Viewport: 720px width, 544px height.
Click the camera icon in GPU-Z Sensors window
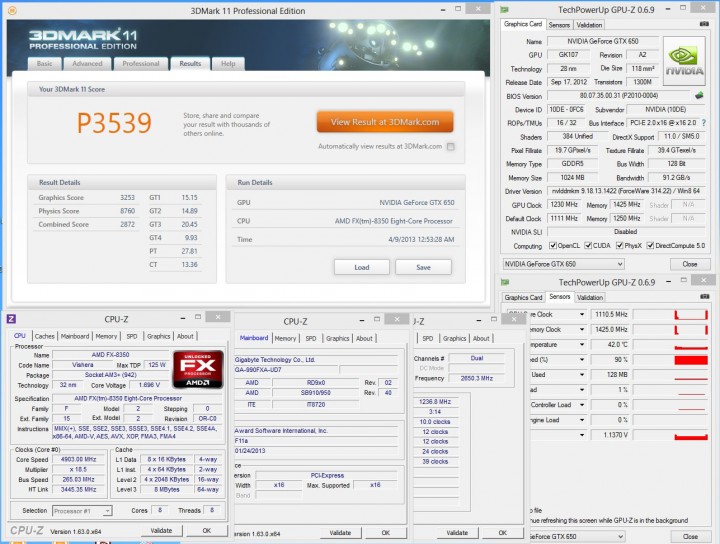tap(704, 297)
